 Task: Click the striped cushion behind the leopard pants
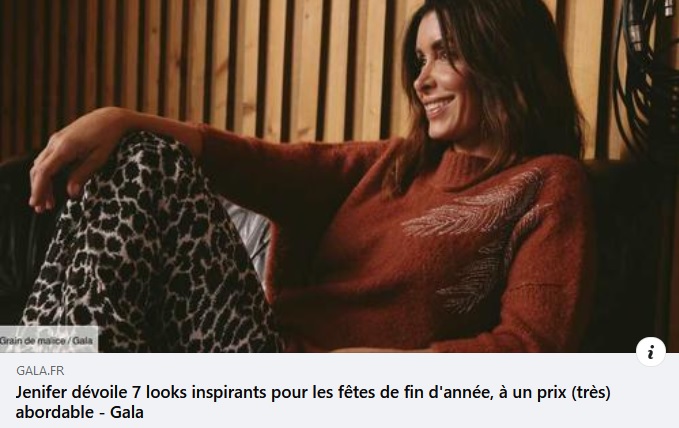251,236
